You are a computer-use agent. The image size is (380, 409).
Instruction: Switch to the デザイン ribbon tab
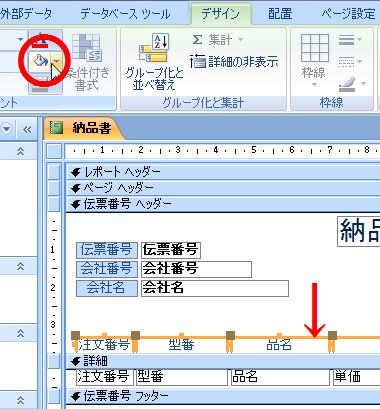click(221, 13)
